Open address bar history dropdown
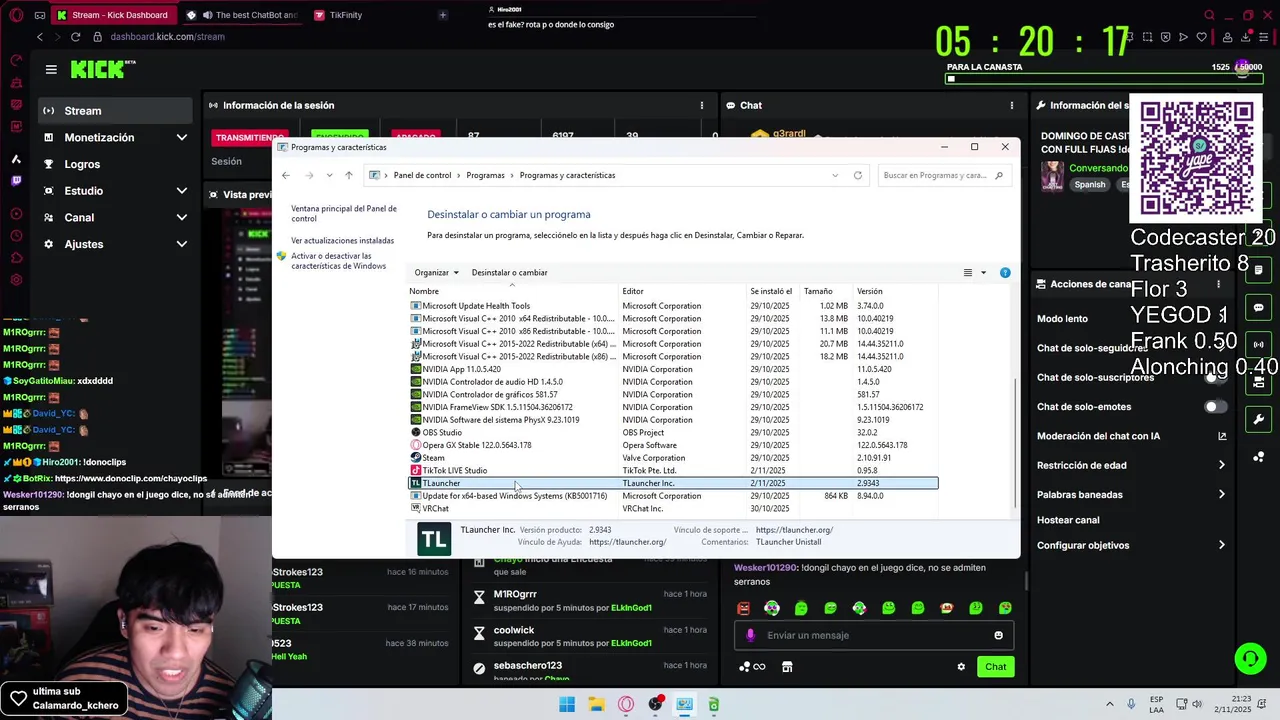The width and height of the screenshot is (1280, 720). (835, 175)
